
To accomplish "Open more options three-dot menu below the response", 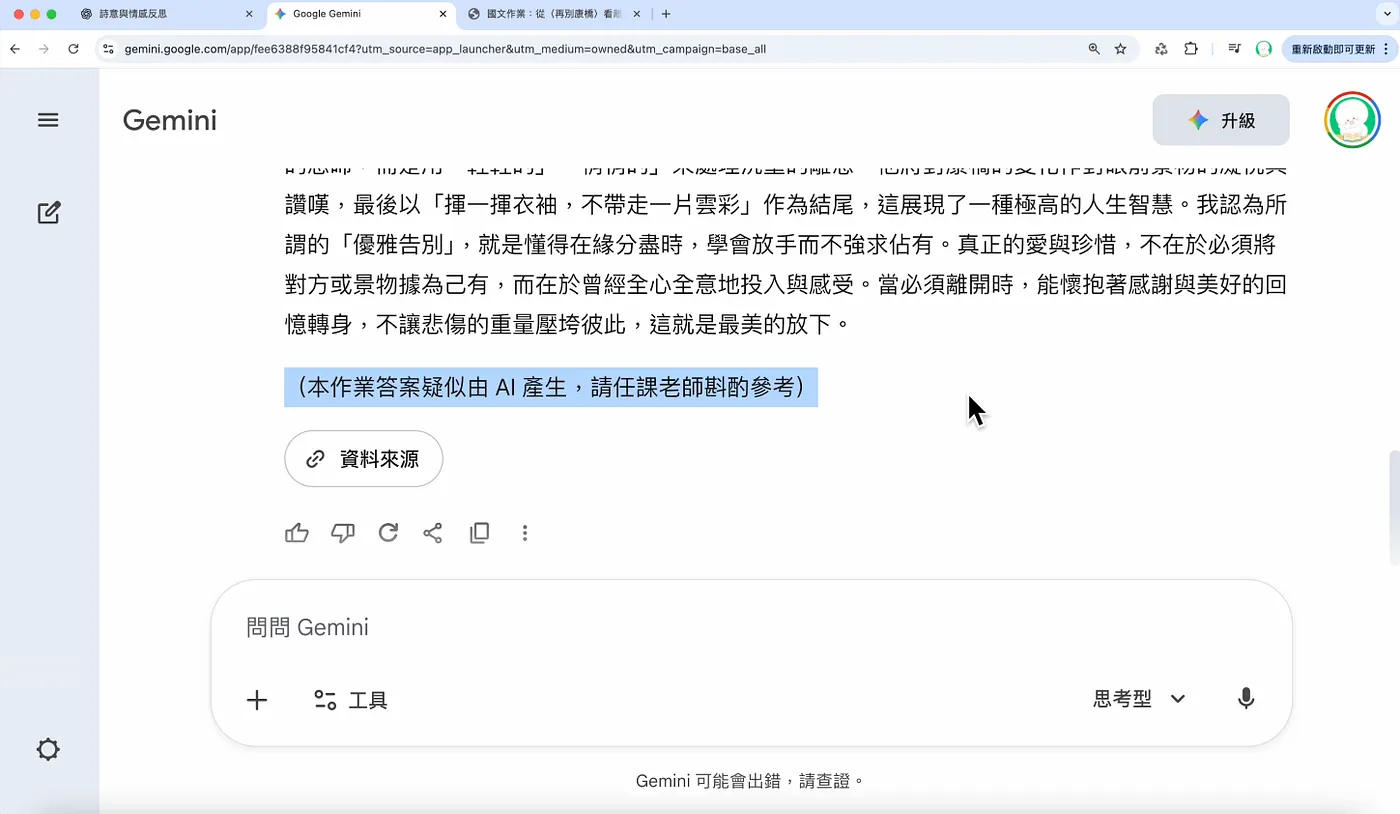I will click(x=525, y=533).
